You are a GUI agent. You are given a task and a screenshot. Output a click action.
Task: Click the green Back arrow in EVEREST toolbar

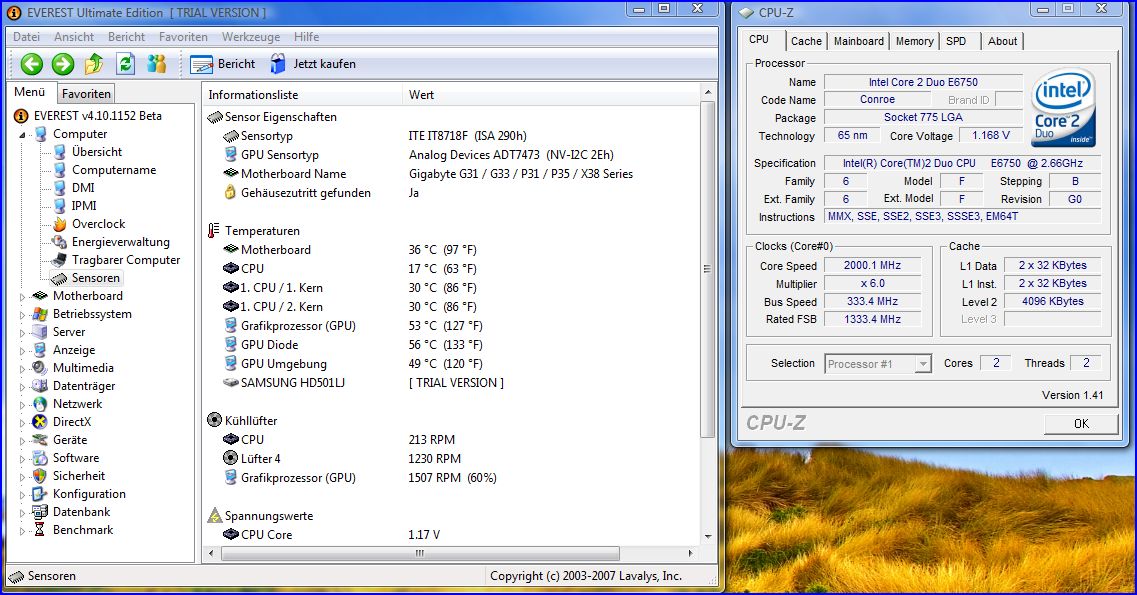31,64
